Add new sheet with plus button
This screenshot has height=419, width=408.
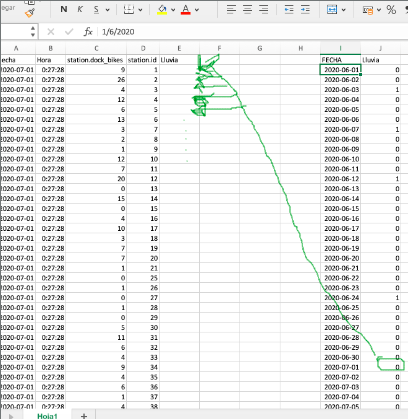tap(84, 416)
